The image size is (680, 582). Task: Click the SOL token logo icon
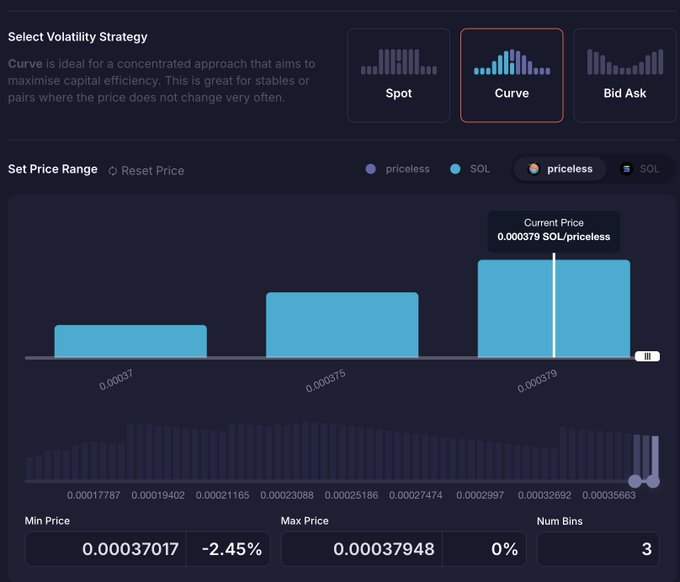click(x=626, y=169)
